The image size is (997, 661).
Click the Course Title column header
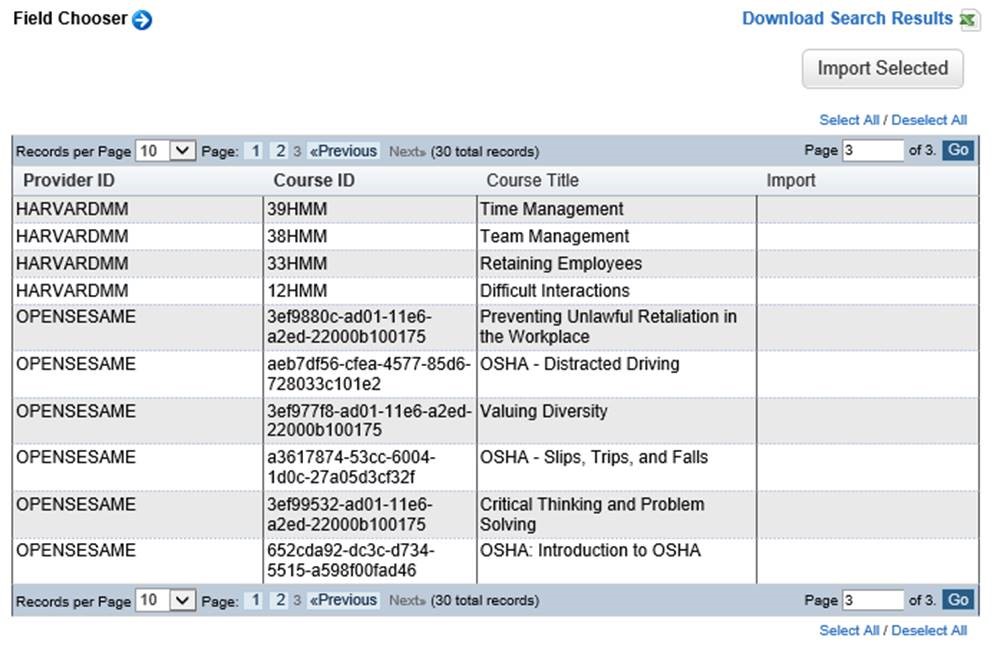[x=533, y=181]
